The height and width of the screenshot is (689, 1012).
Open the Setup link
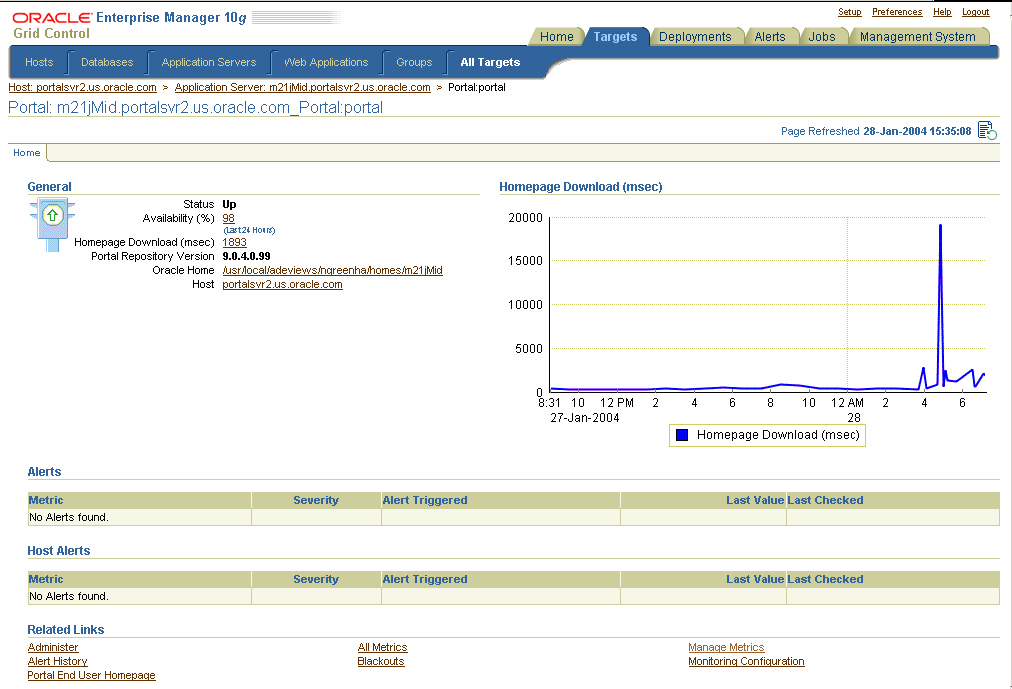pyautogui.click(x=849, y=12)
